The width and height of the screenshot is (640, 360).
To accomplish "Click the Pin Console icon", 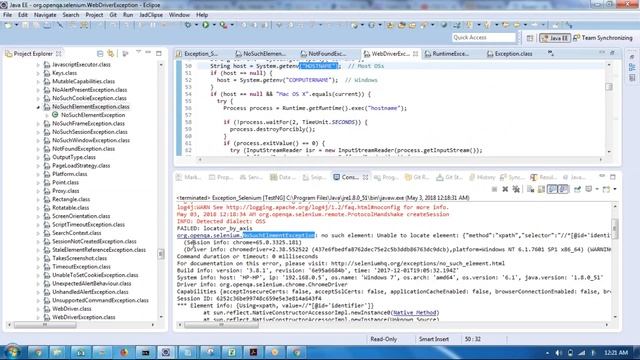I will pos(577,189).
